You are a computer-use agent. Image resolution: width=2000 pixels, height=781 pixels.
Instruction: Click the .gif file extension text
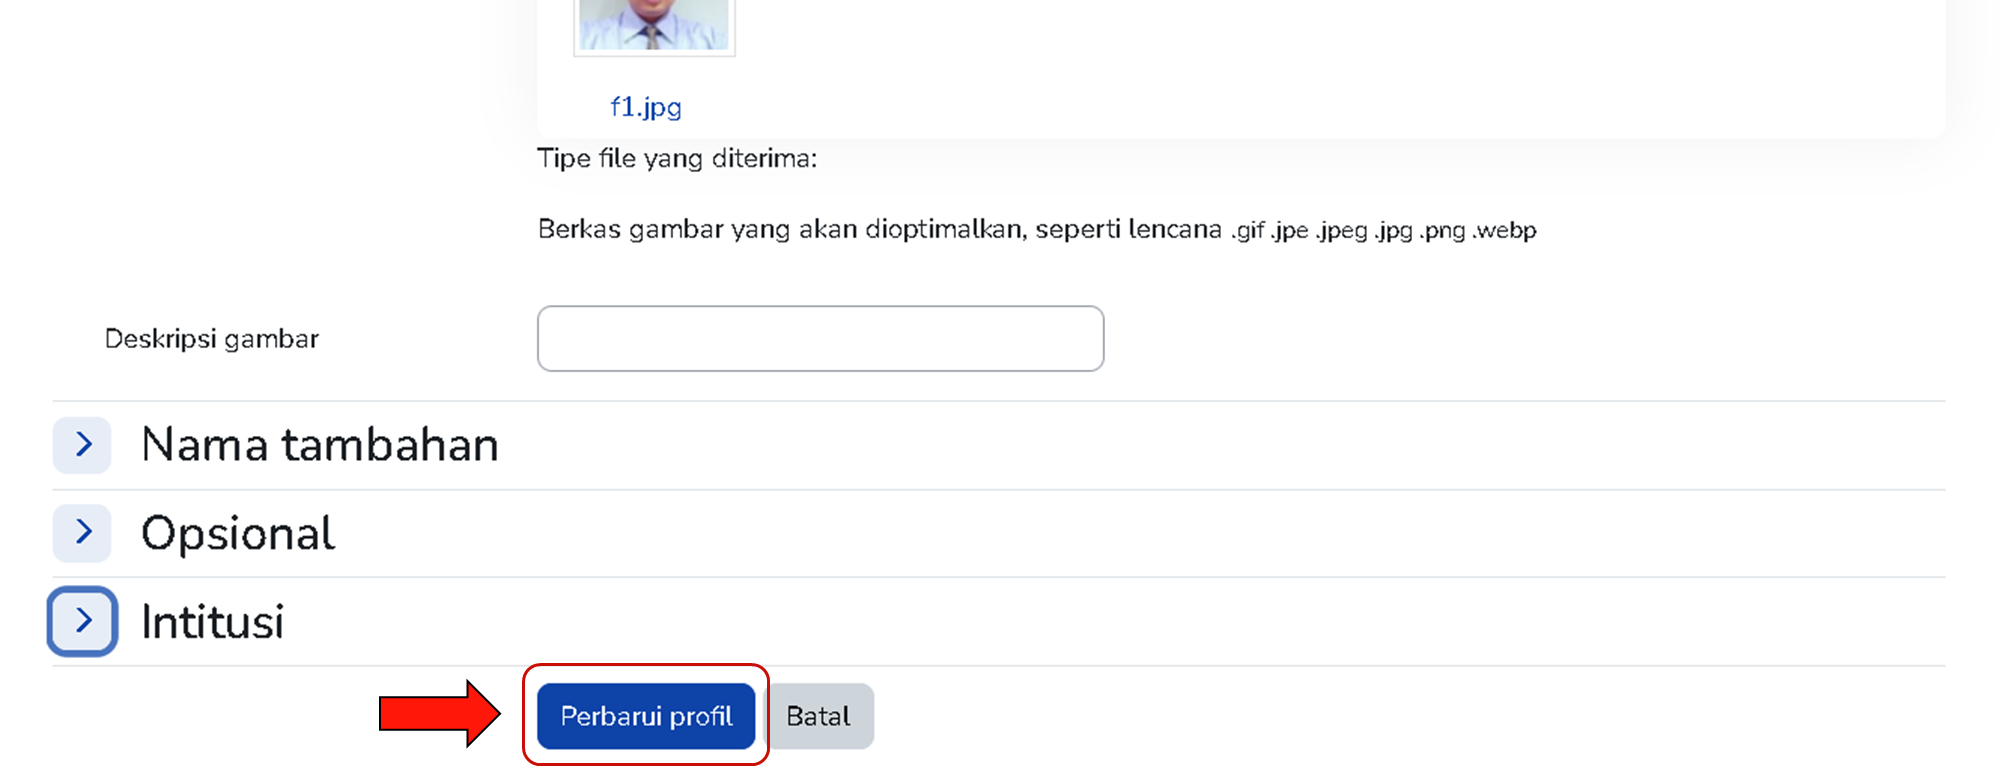pyautogui.click(x=1247, y=231)
